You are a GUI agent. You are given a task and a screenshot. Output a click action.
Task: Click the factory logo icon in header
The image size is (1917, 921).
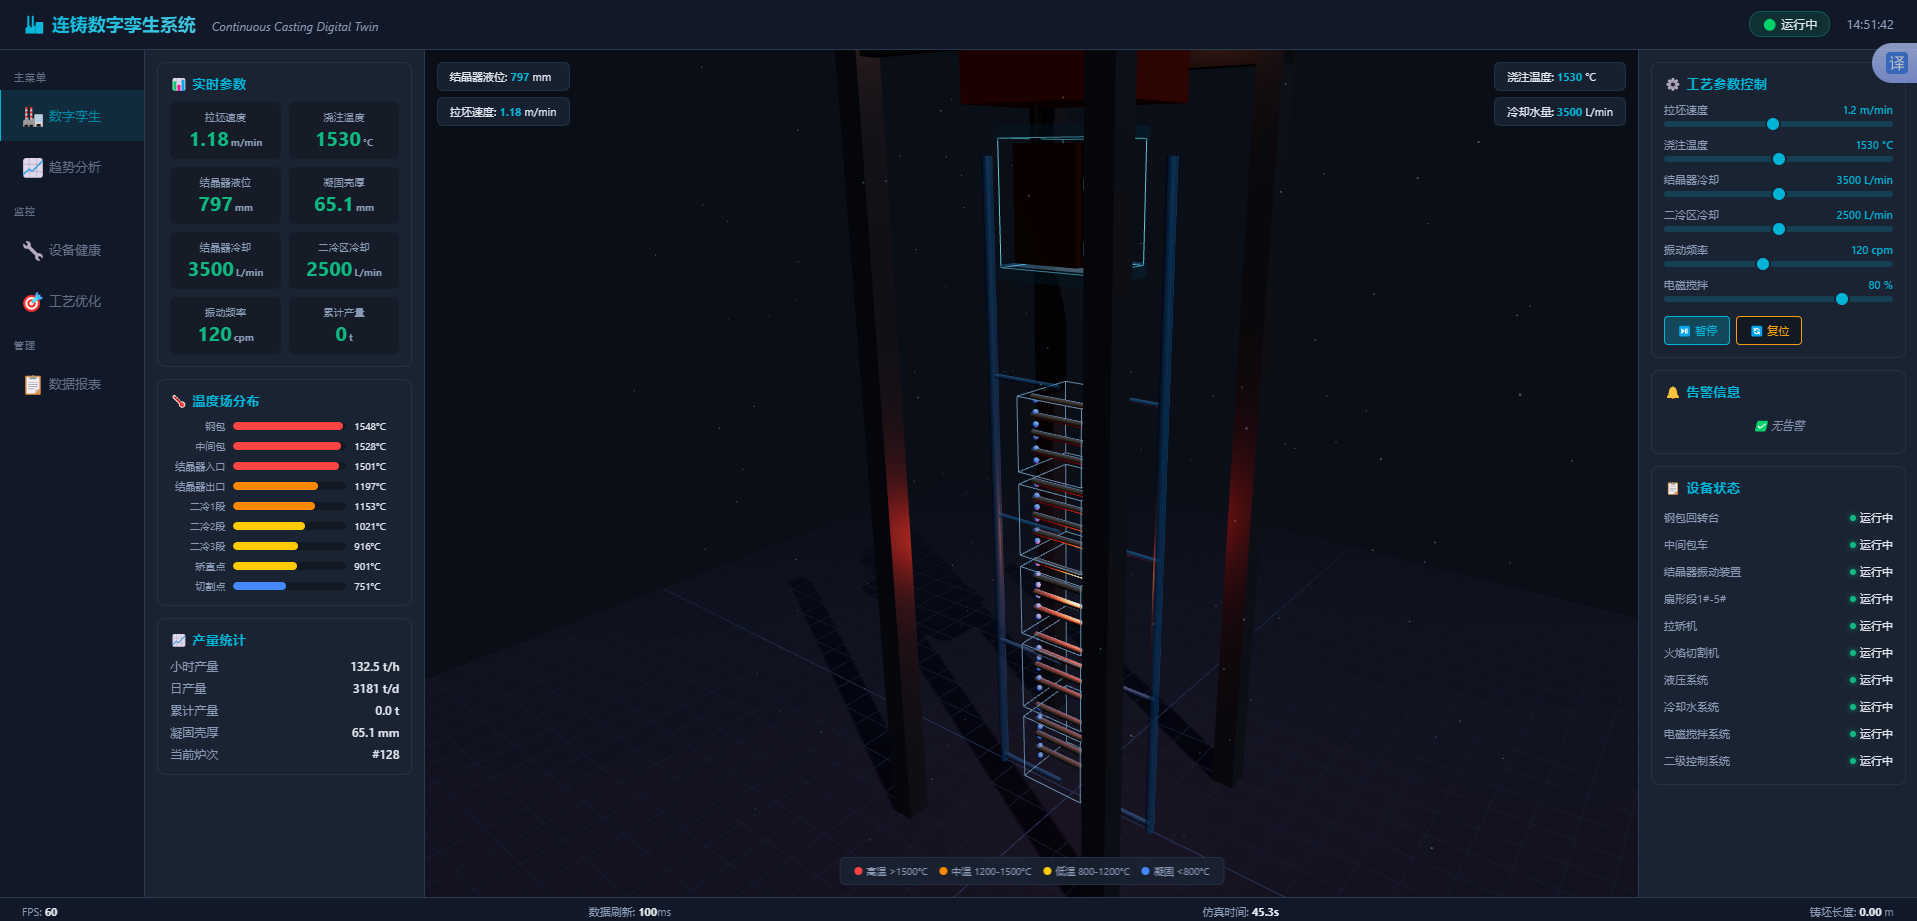click(x=34, y=25)
